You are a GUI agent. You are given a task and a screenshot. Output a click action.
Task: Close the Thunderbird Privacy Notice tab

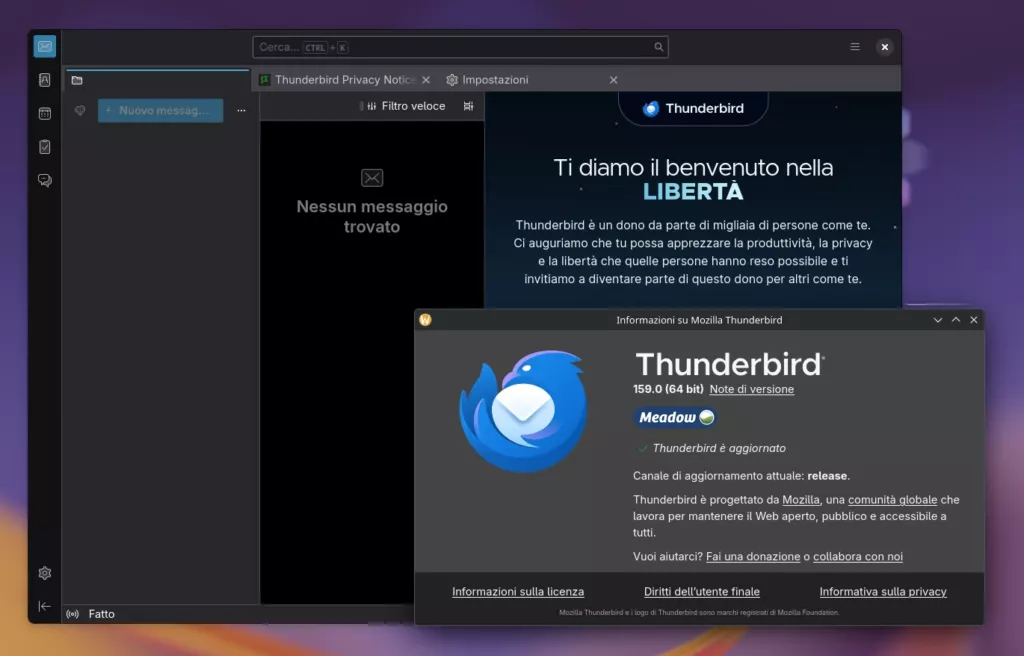[426, 80]
